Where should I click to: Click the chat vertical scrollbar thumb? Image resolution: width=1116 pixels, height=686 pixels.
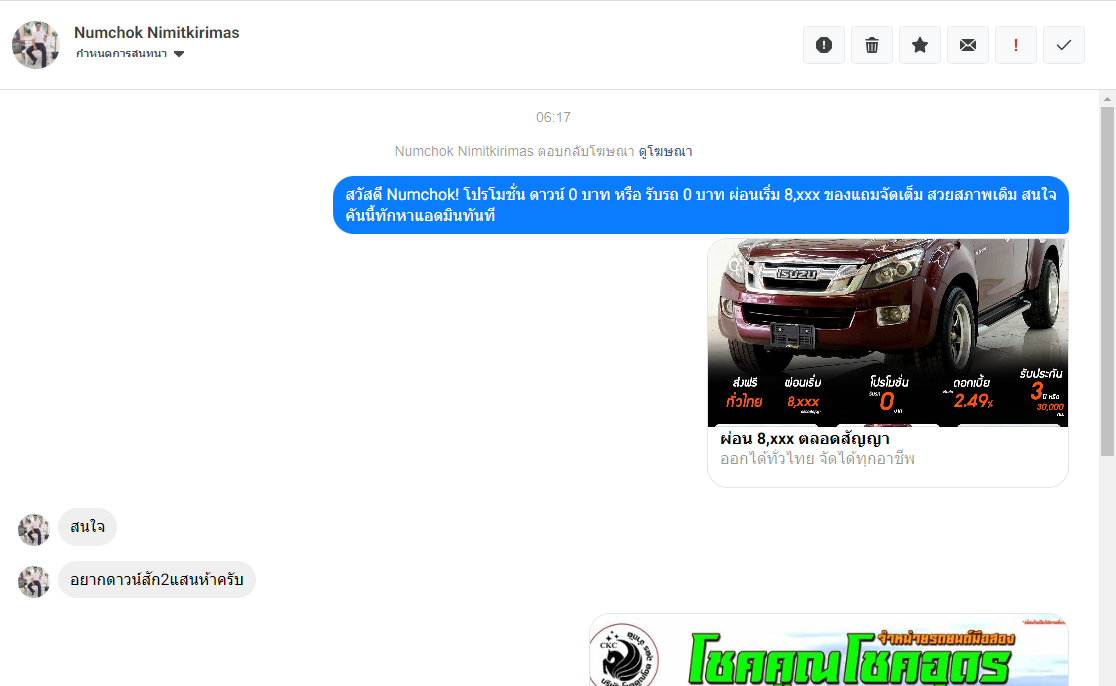click(x=1107, y=281)
